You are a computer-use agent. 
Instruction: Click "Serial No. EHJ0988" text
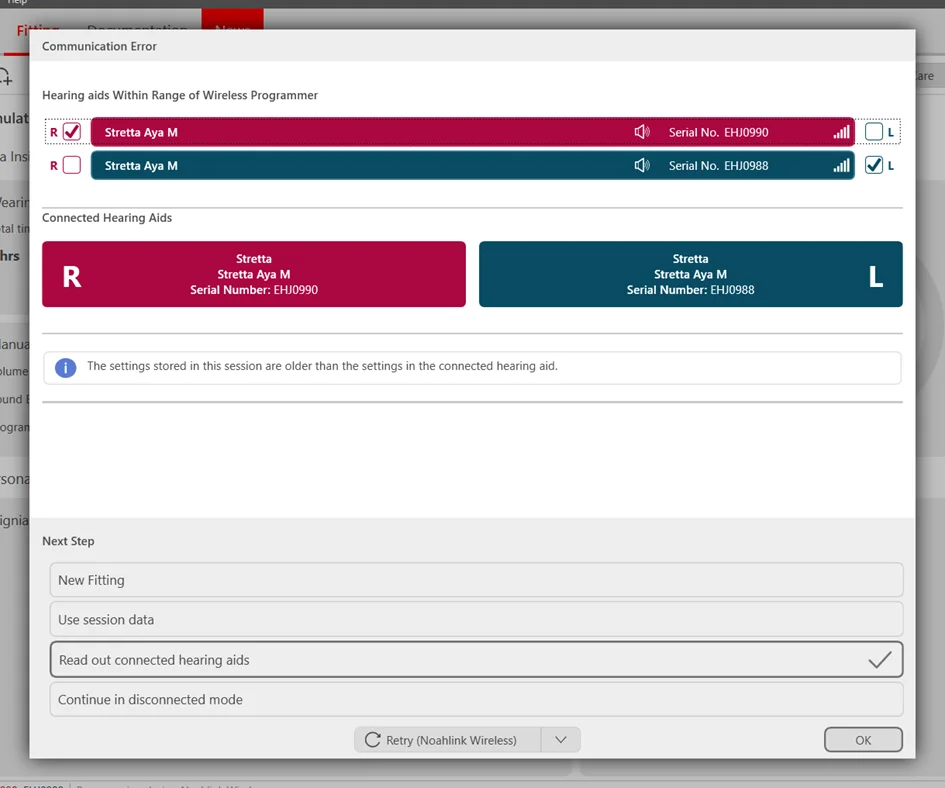coord(718,166)
